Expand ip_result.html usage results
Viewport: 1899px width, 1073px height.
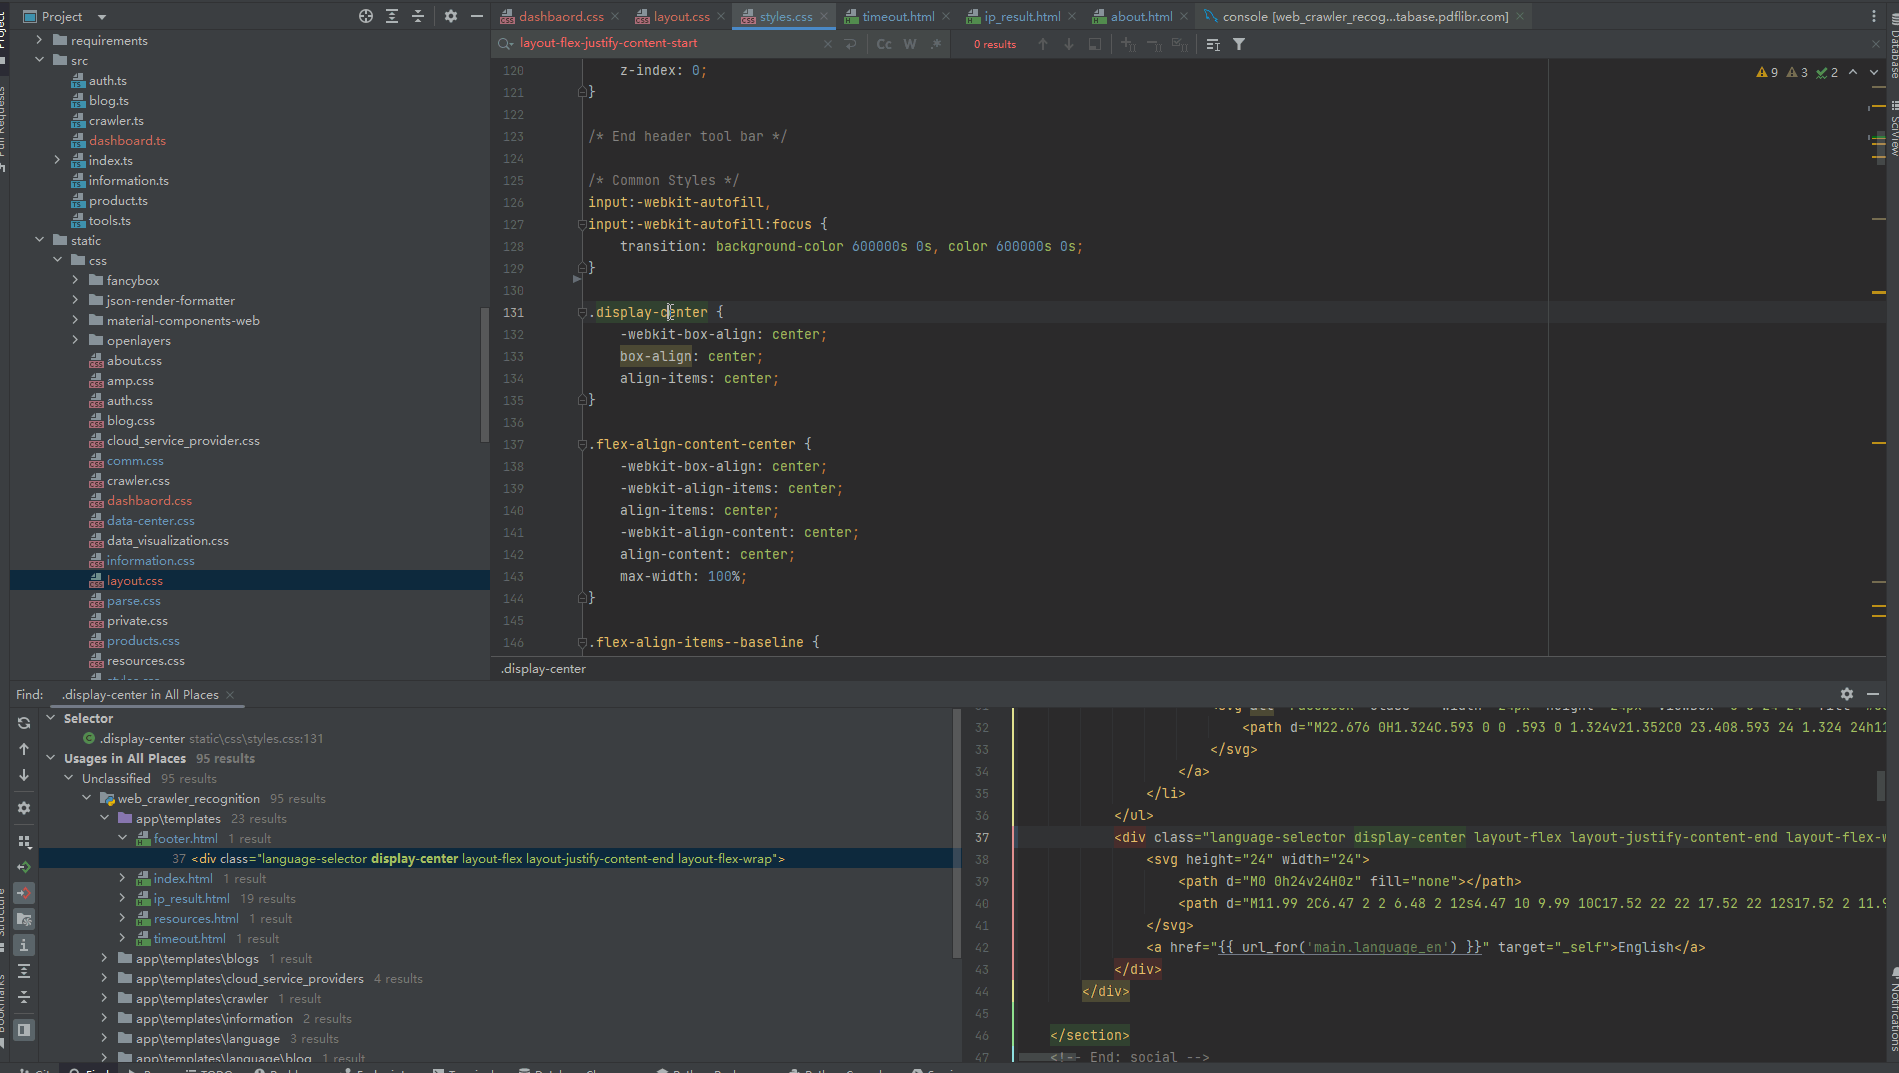[x=122, y=898]
